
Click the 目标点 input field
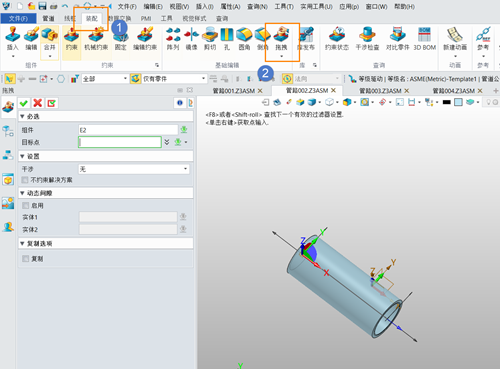click(x=120, y=142)
